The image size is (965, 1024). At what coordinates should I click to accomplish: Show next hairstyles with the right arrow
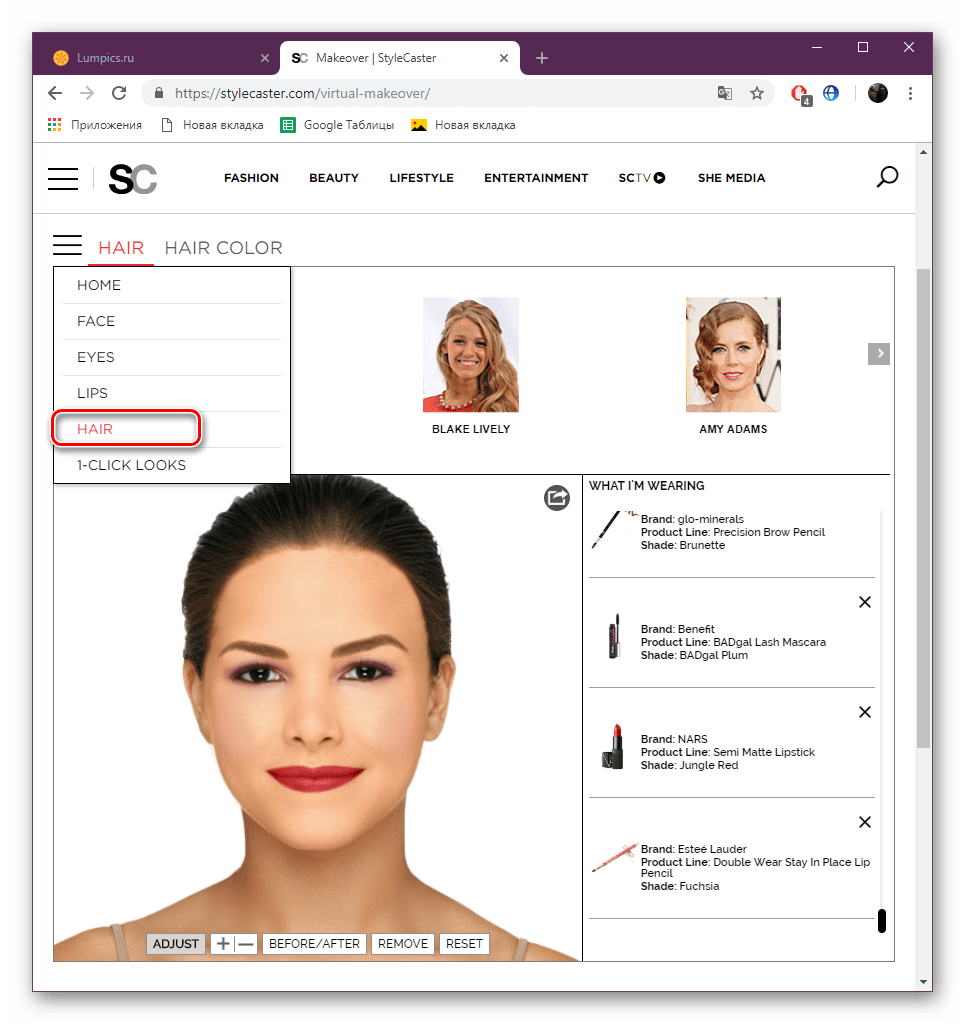tap(879, 353)
